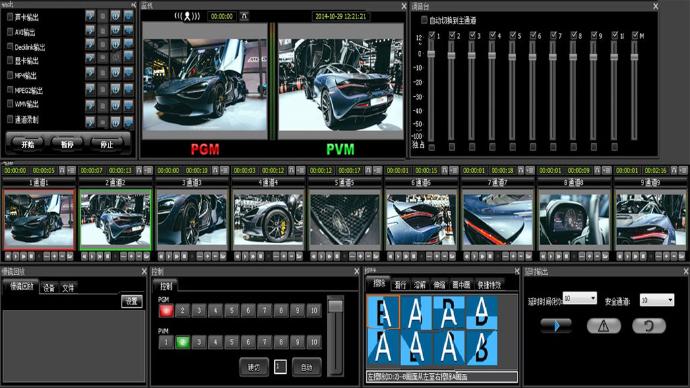Select the last diagonal wipe effect with B
The width and height of the screenshot is (690, 388).
[481, 348]
